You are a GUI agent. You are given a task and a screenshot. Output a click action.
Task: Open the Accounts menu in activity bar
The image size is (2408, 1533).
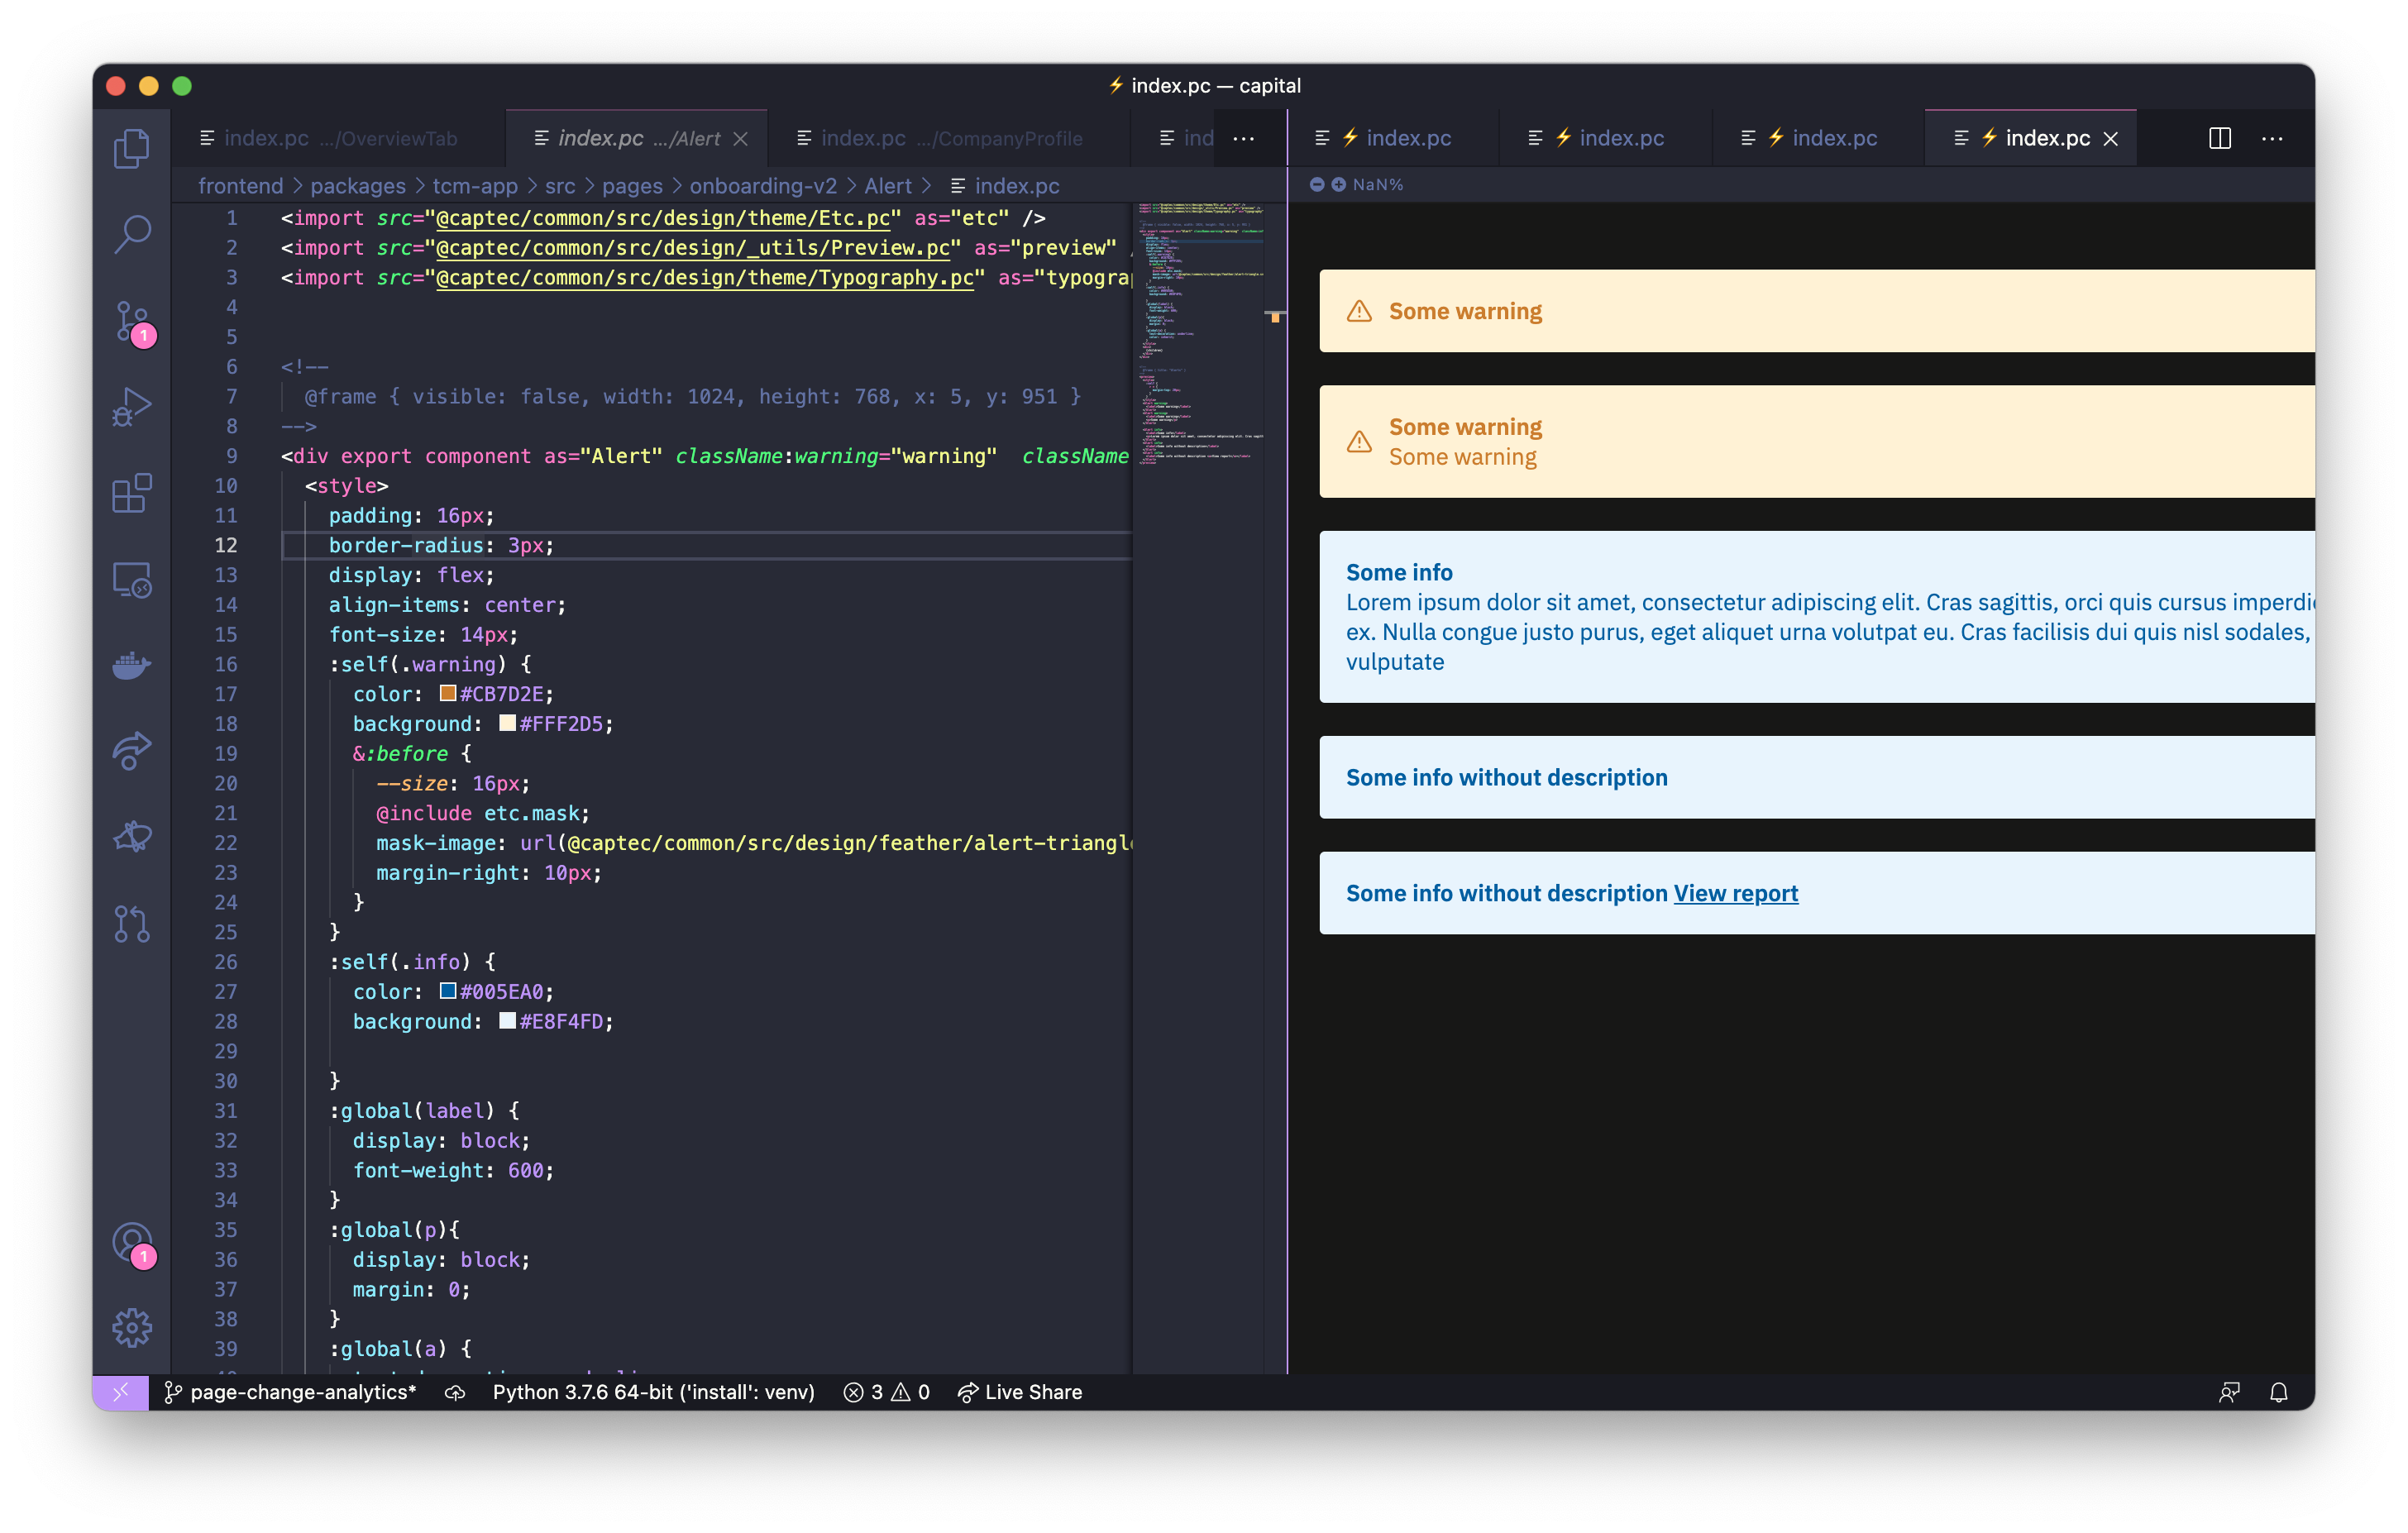[x=131, y=1243]
